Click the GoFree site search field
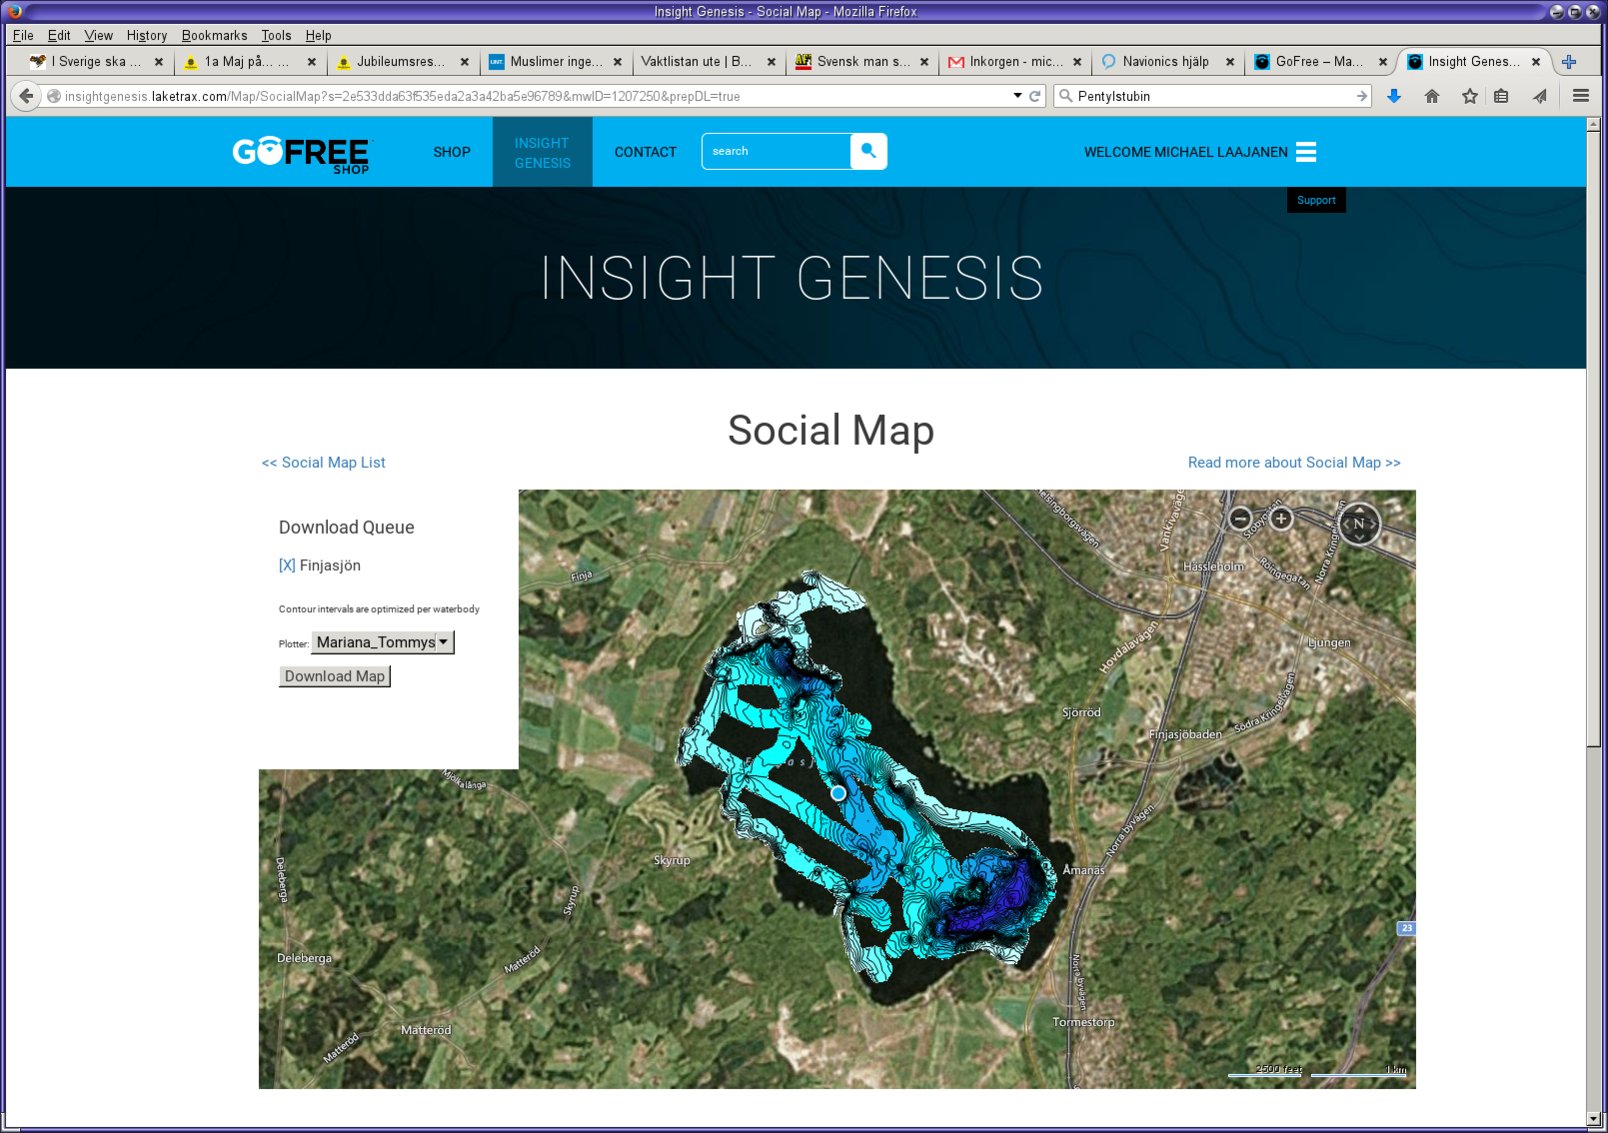Image resolution: width=1608 pixels, height=1133 pixels. [776, 151]
